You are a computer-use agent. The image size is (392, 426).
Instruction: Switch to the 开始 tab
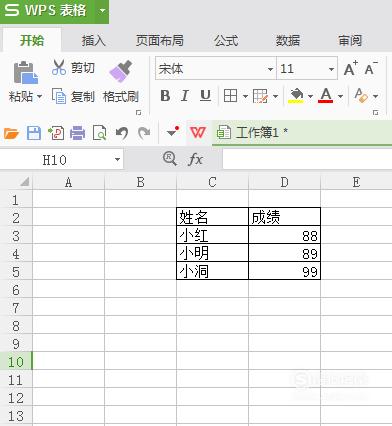32,41
